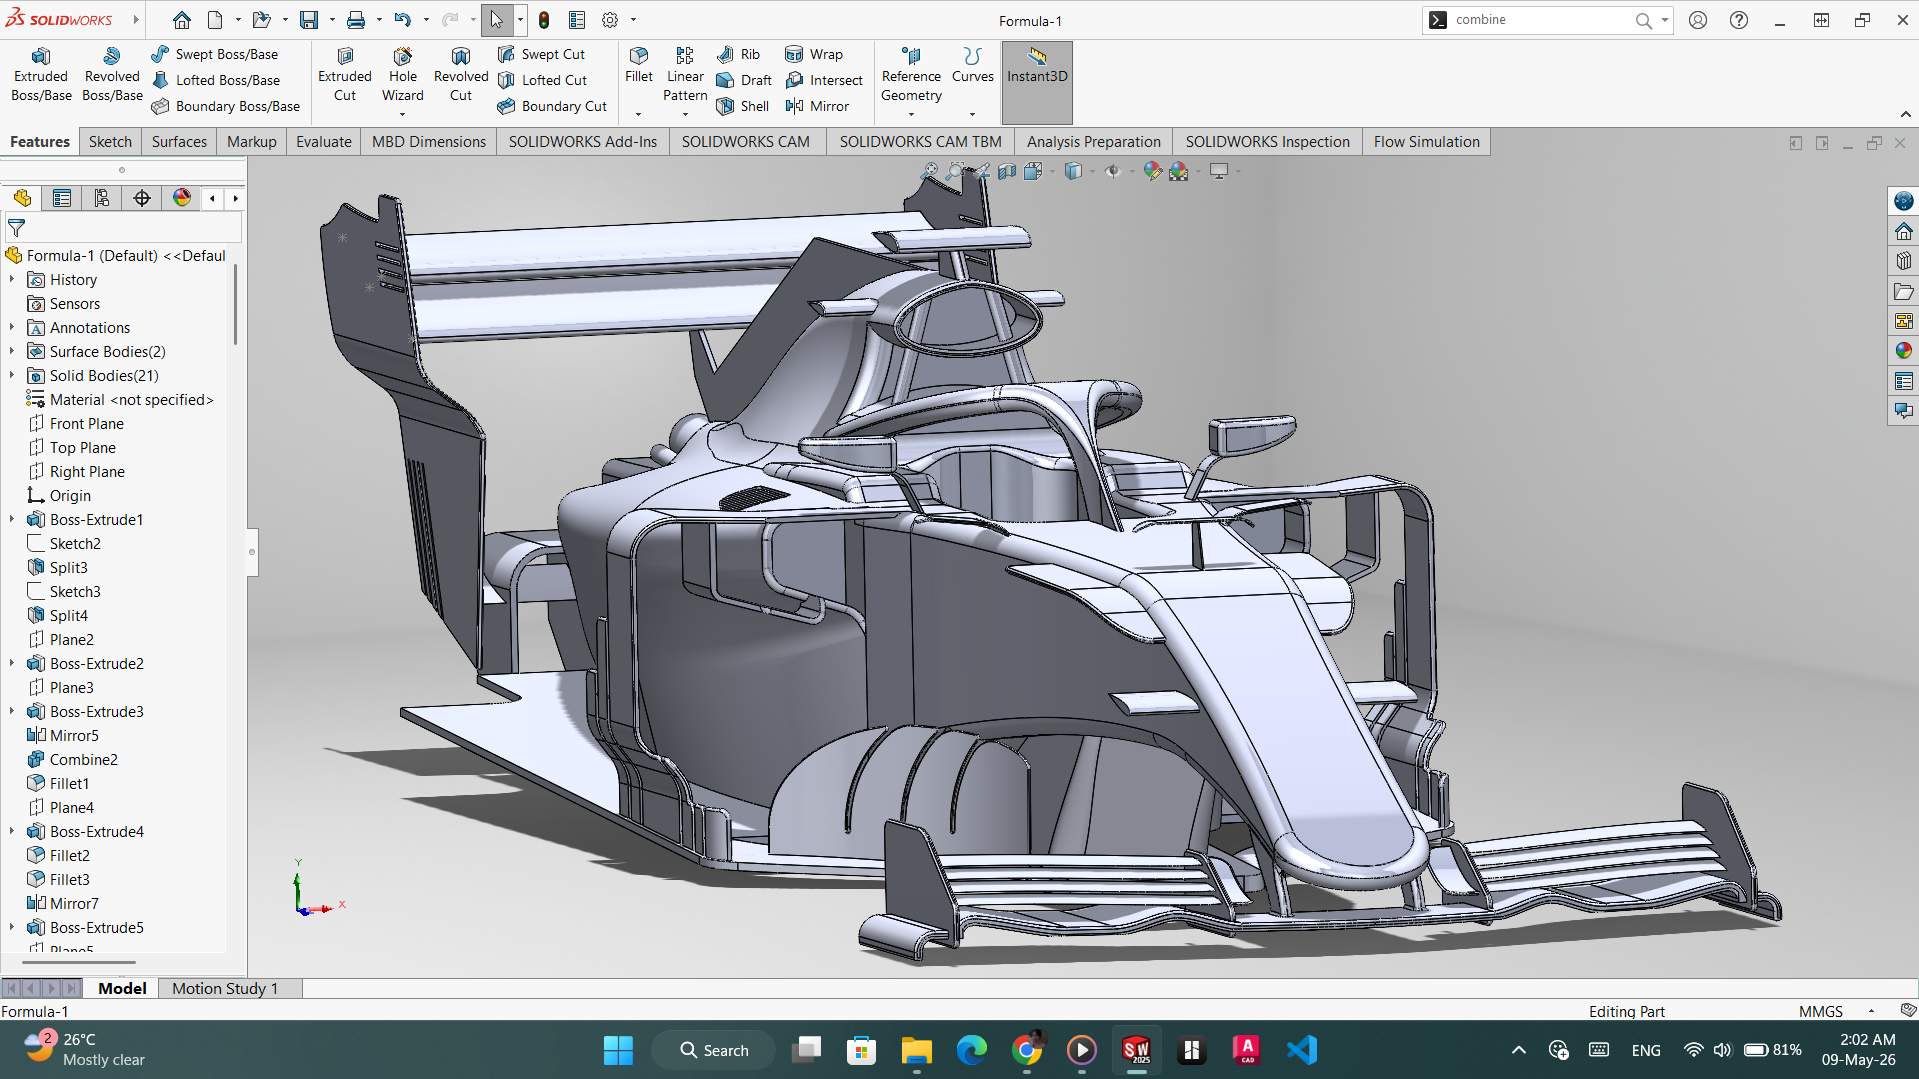Select the Extruded Boss/Base tool

[41, 75]
